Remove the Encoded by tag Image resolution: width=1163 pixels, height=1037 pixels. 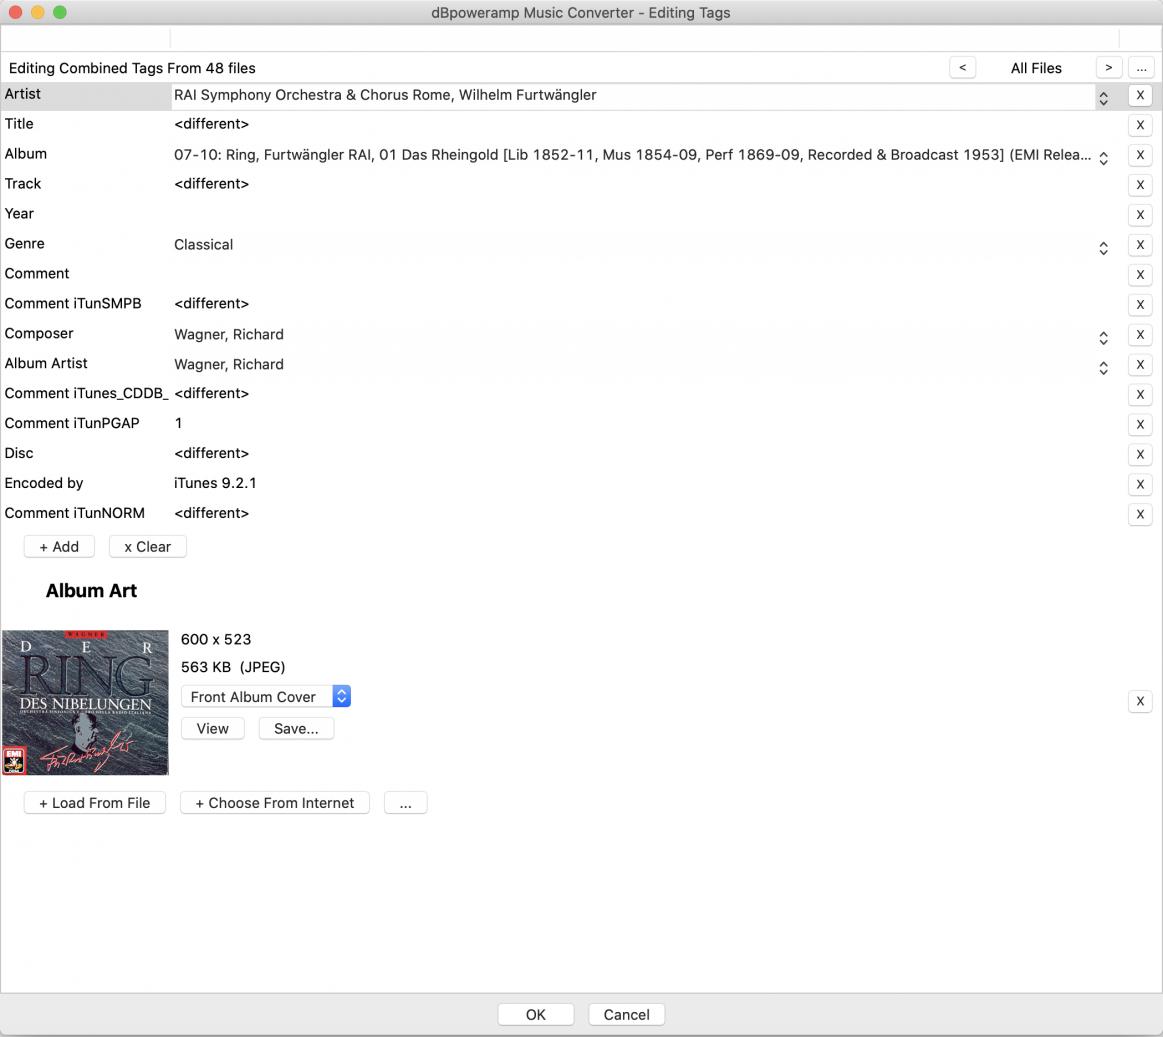click(1139, 484)
